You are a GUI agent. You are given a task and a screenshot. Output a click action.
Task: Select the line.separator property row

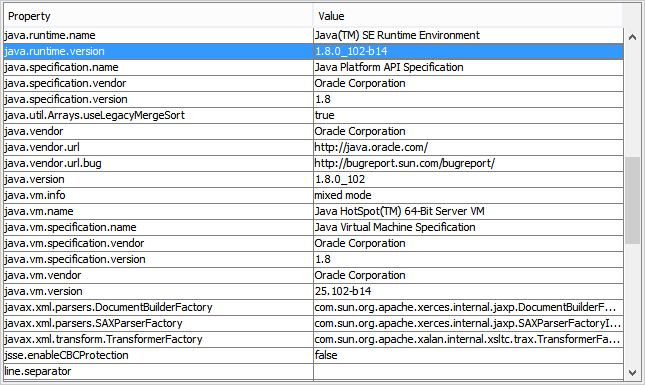[x=313, y=372]
